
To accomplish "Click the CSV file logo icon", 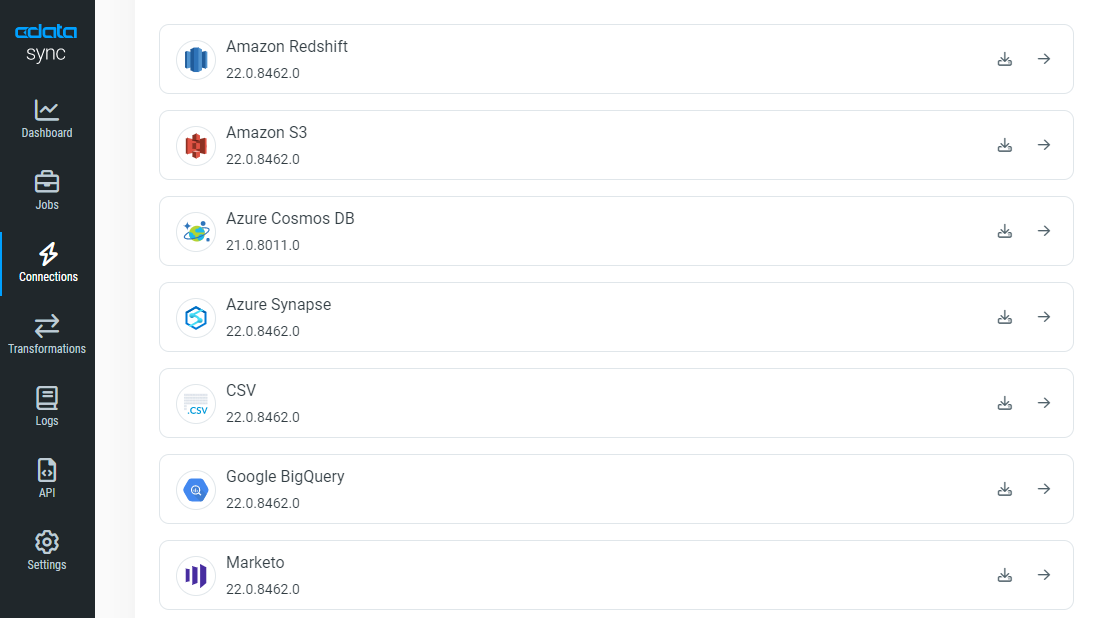I will coord(196,404).
